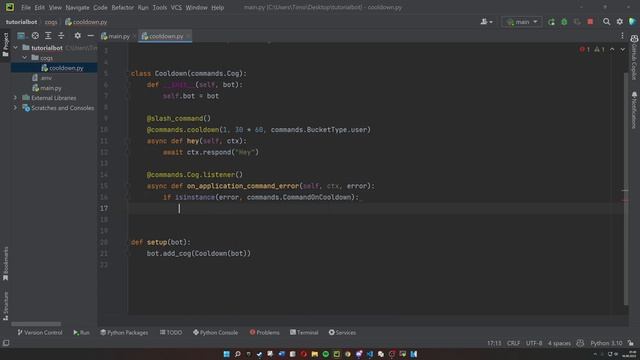Image resolution: width=640 pixels, height=360 pixels.
Task: Go to previous highlighted error arrow
Action: tap(612, 49)
